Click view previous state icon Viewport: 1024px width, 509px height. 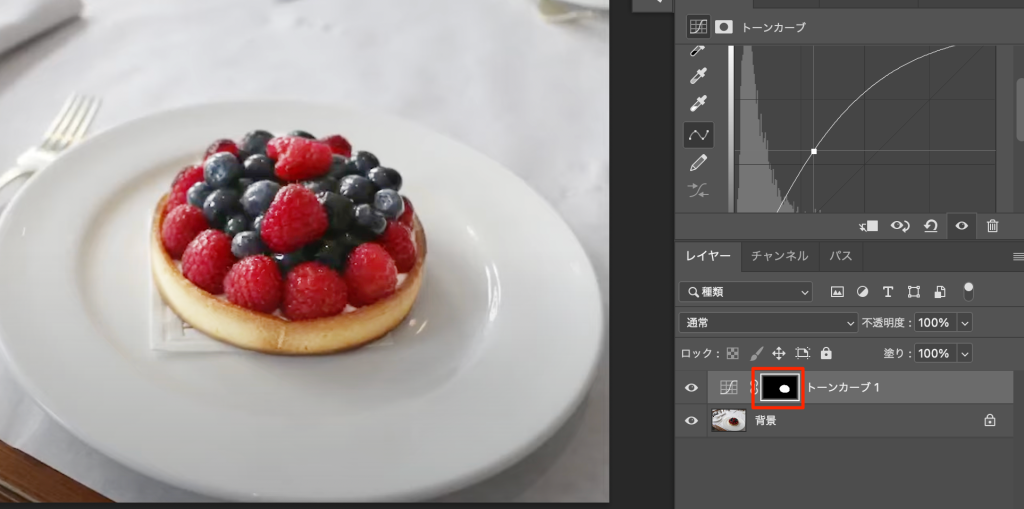[900, 226]
